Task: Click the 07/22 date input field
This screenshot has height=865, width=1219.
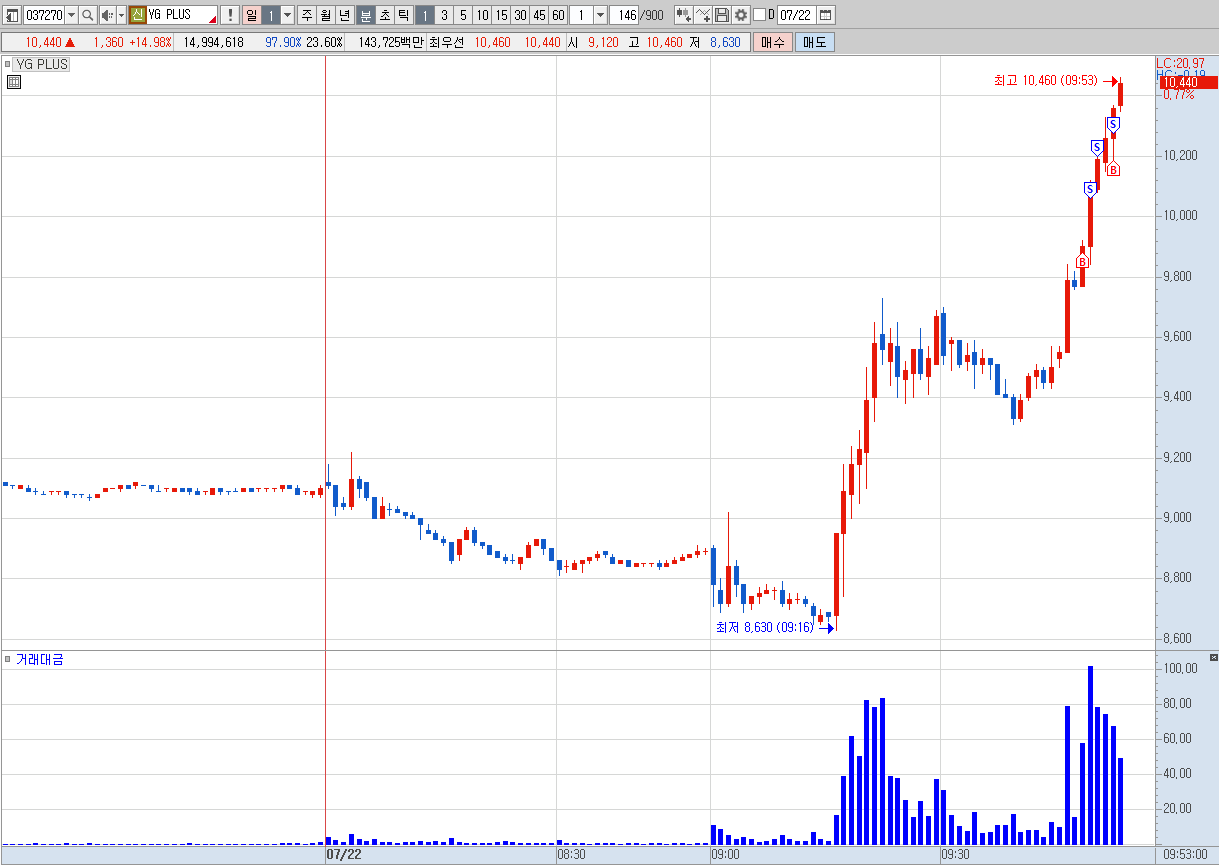Action: click(x=796, y=15)
